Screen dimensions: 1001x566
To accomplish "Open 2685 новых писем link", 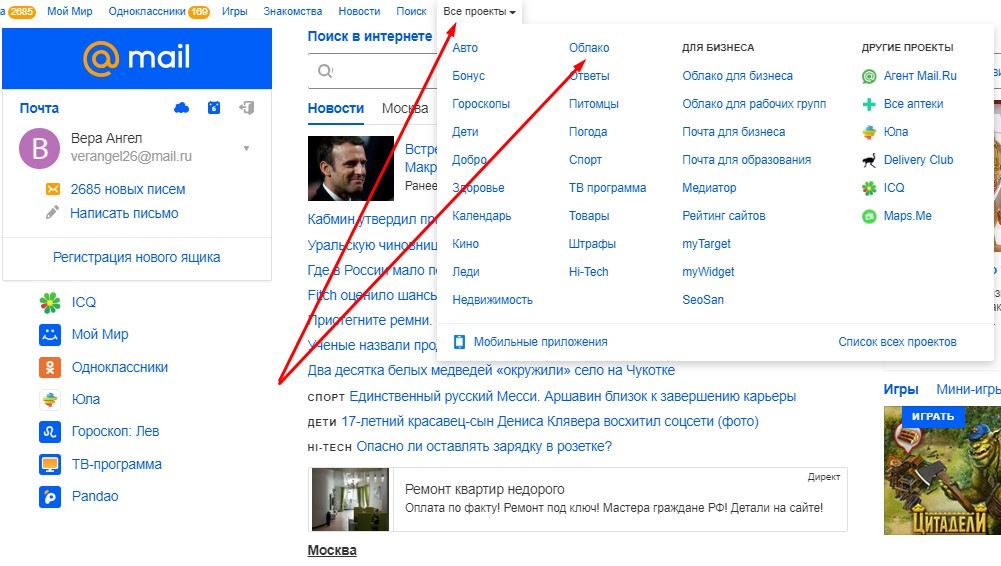I will (x=128, y=190).
